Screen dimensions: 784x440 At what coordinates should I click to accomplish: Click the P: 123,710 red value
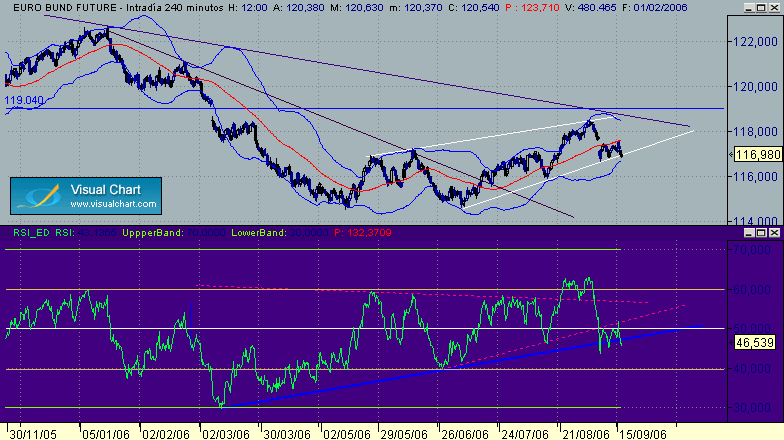532,8
